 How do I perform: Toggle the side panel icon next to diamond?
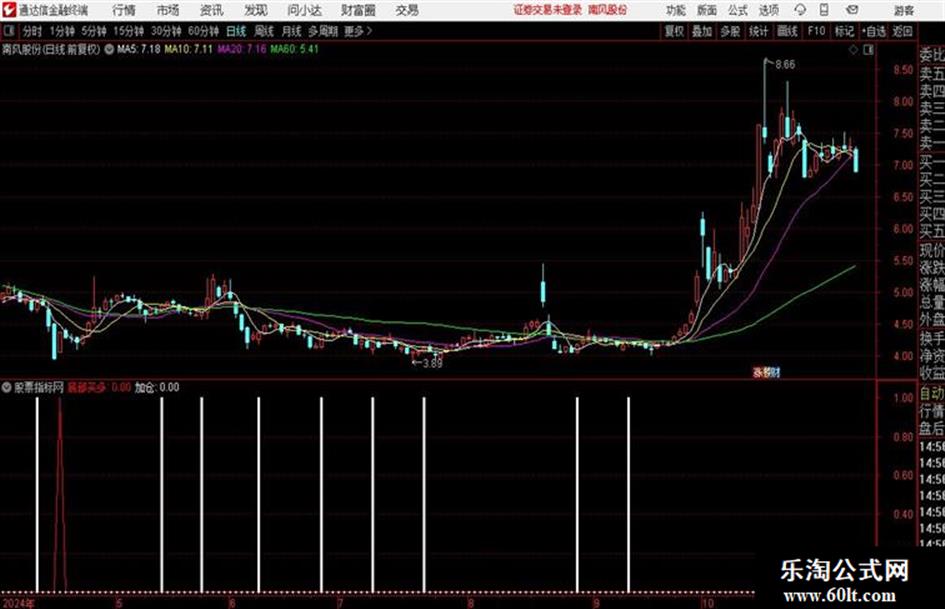[x=868, y=50]
